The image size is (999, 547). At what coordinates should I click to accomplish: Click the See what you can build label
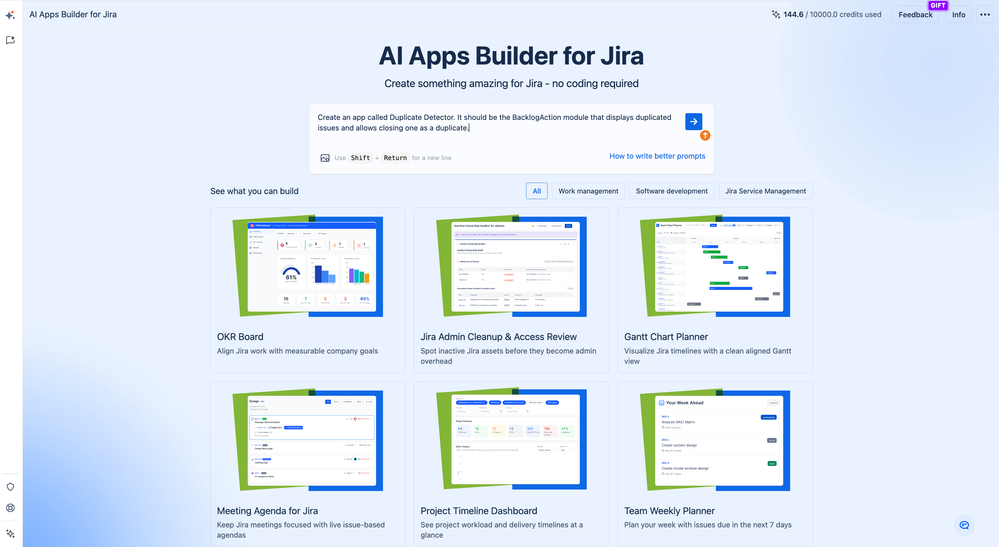pos(254,191)
